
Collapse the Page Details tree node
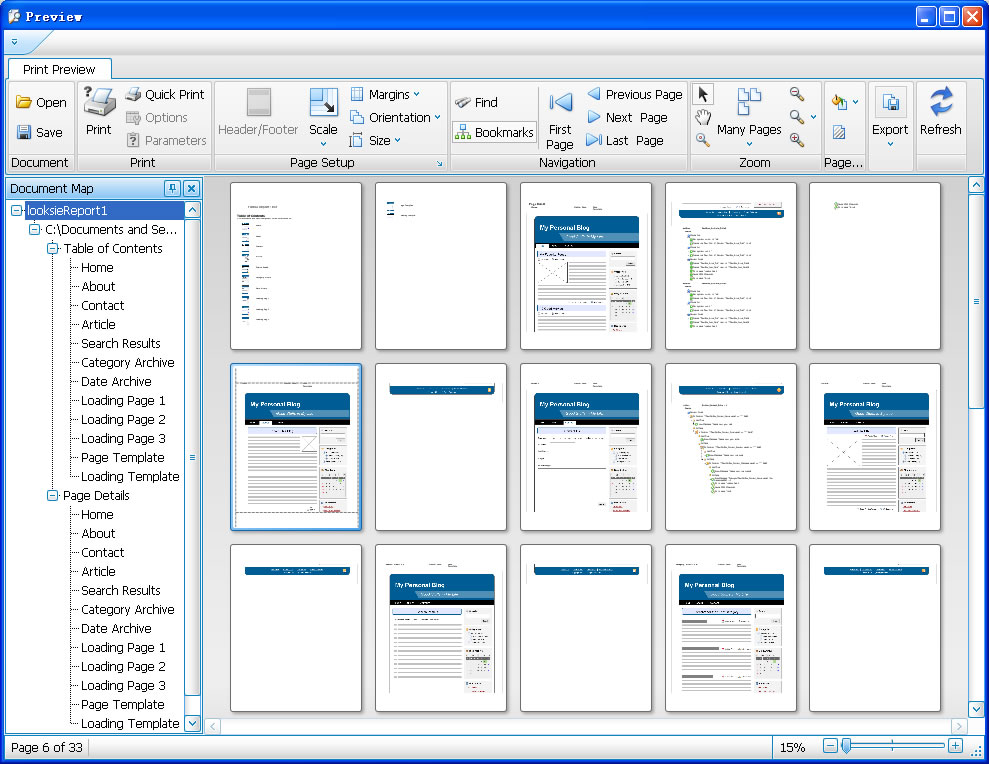[53, 496]
